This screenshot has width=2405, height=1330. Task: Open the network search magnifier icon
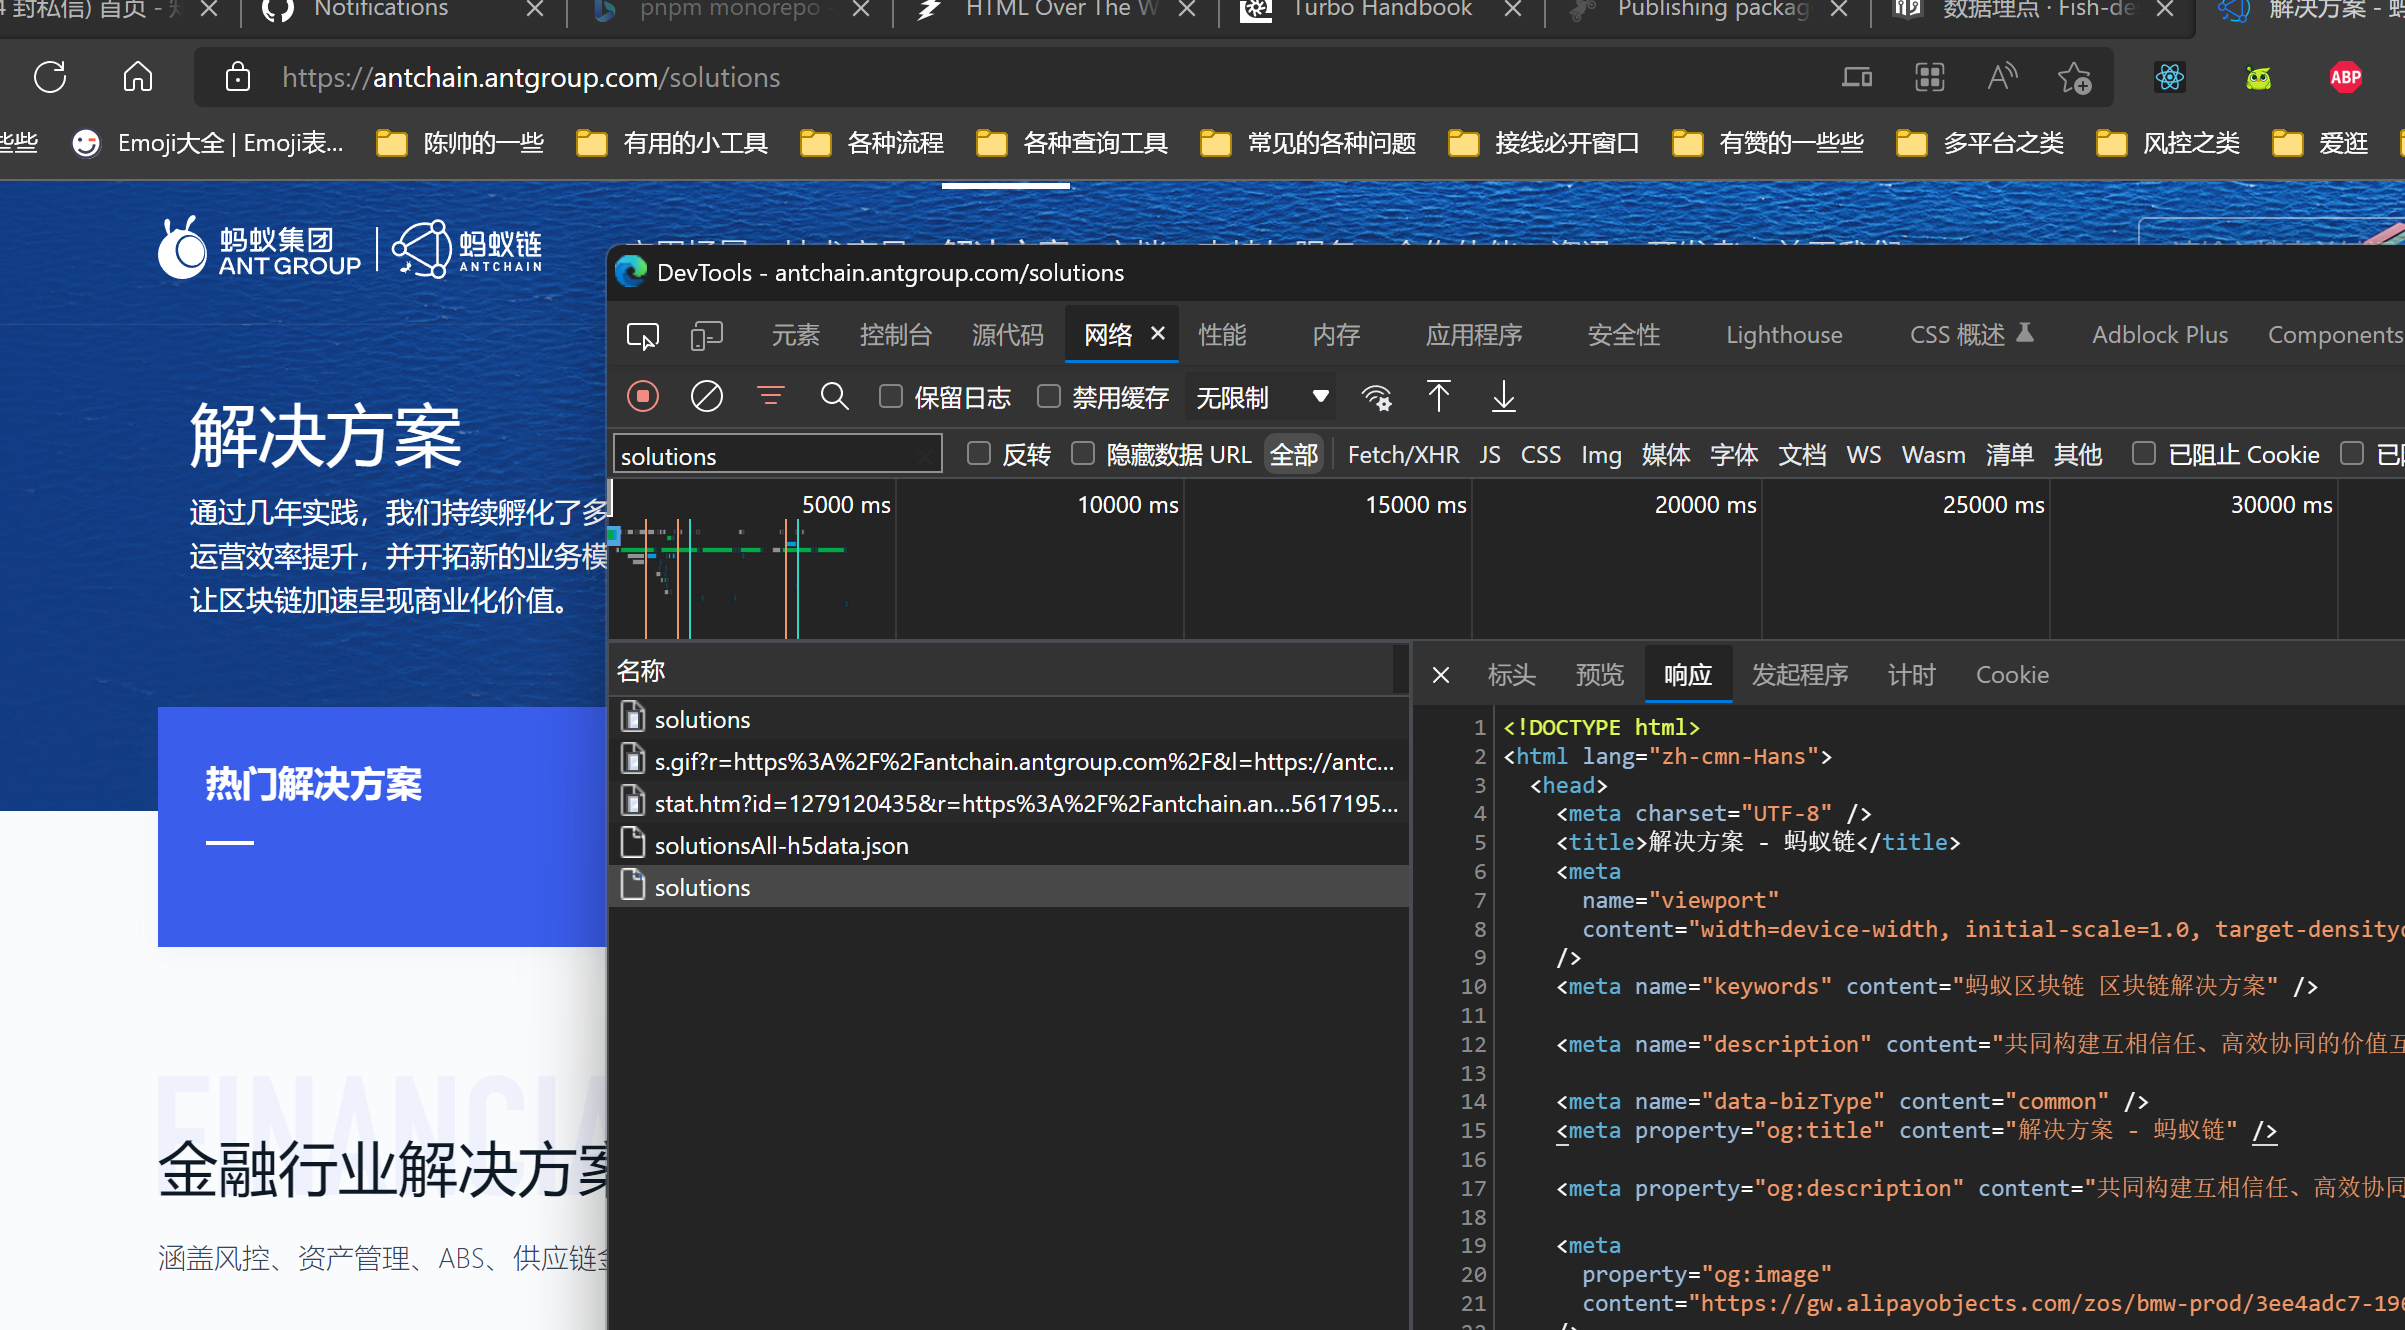[x=834, y=397]
